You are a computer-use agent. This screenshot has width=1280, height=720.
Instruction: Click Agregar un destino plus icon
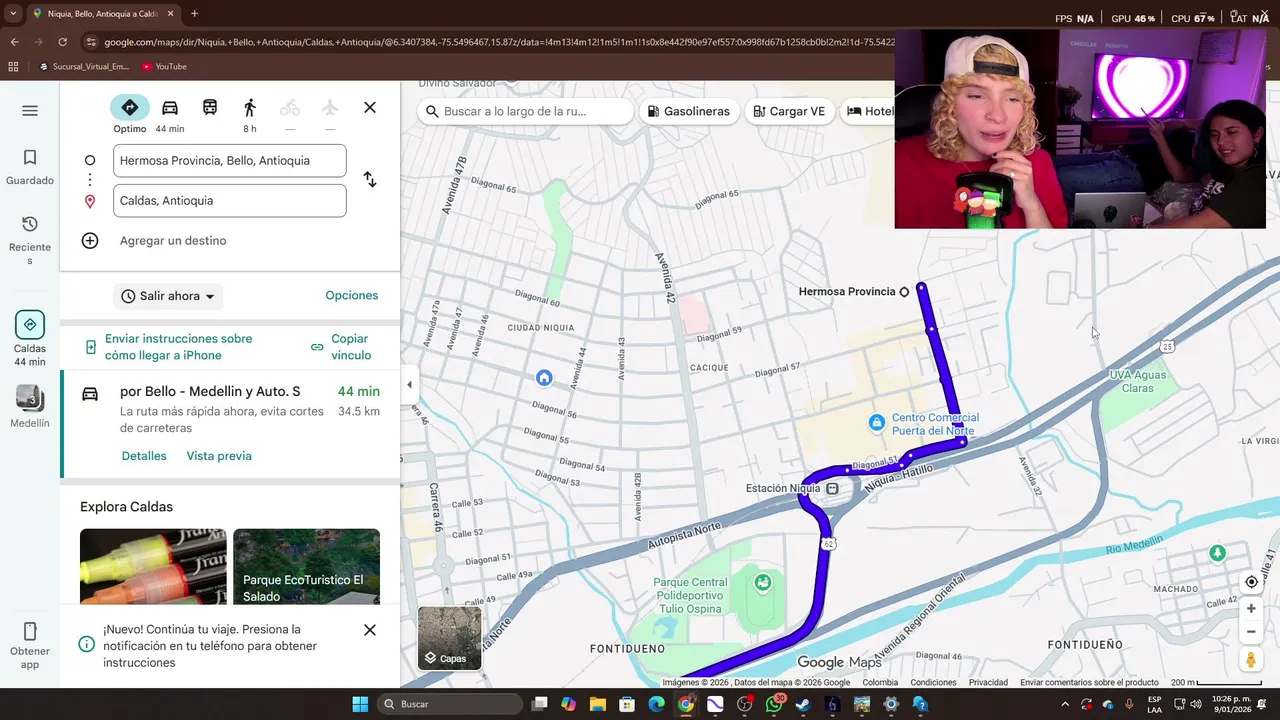pyautogui.click(x=90, y=240)
